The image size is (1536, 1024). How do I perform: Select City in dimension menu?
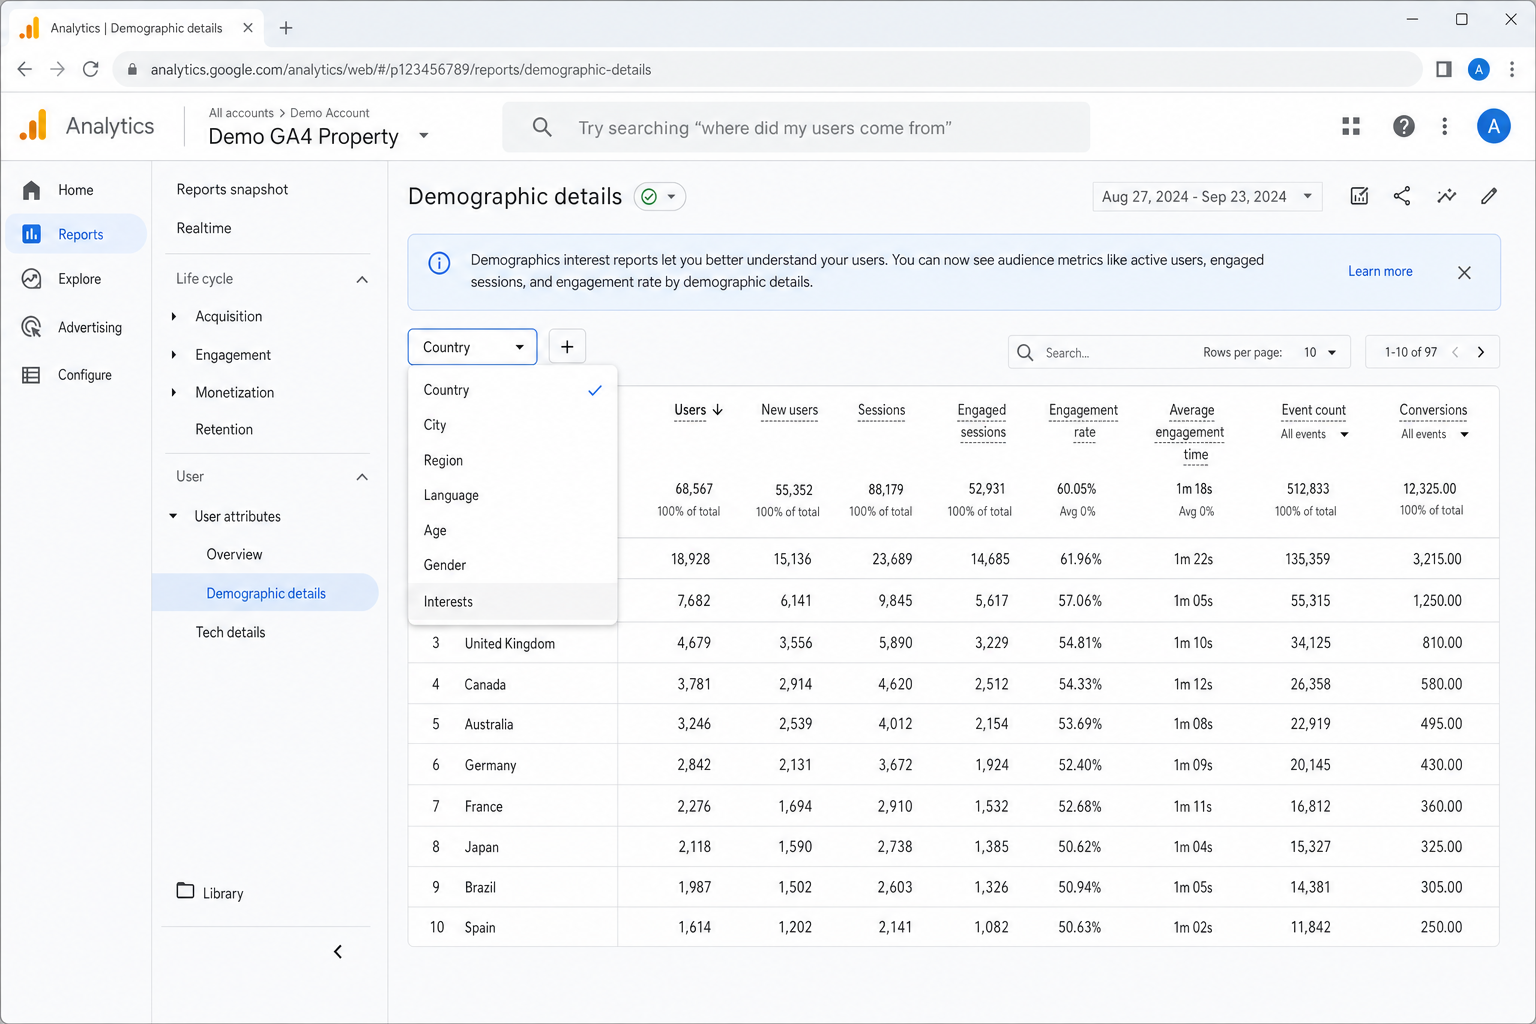point(513,425)
